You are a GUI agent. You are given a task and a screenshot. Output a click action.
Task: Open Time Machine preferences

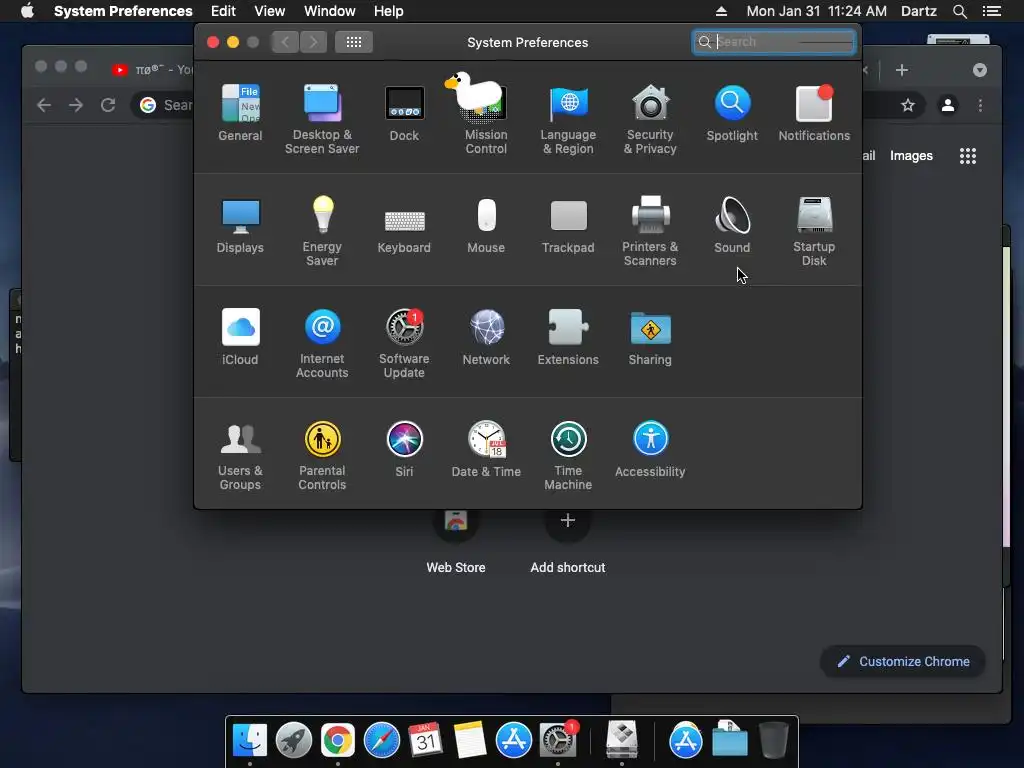coord(568,456)
